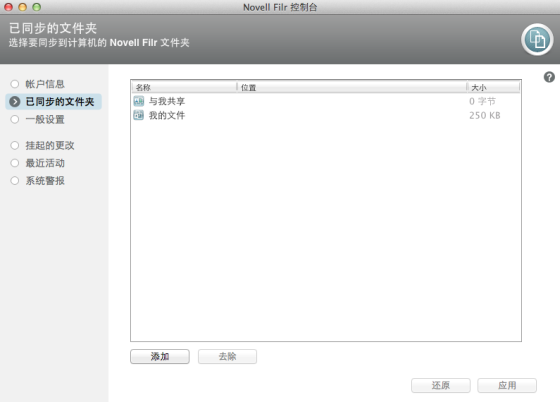Image resolution: width=560 pixels, height=402 pixels.
Task: Click the 添加 button
Action: pyautogui.click(x=160, y=356)
